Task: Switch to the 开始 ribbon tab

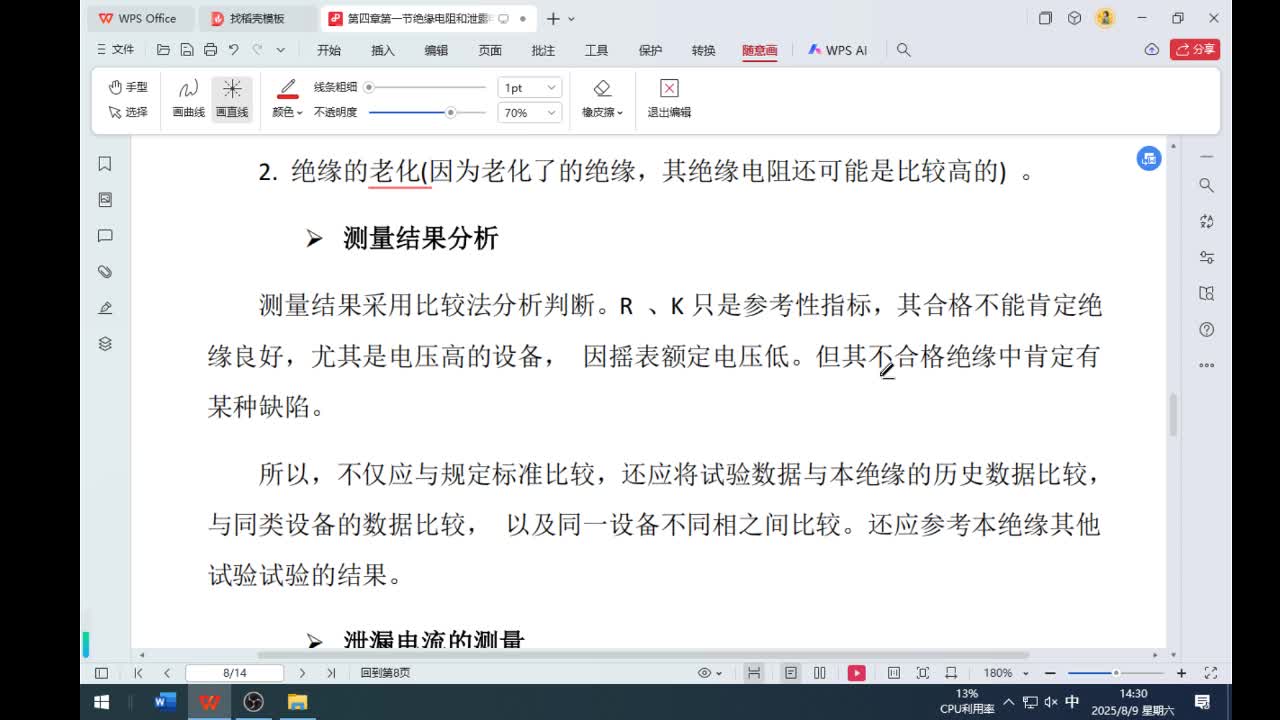Action: click(329, 50)
